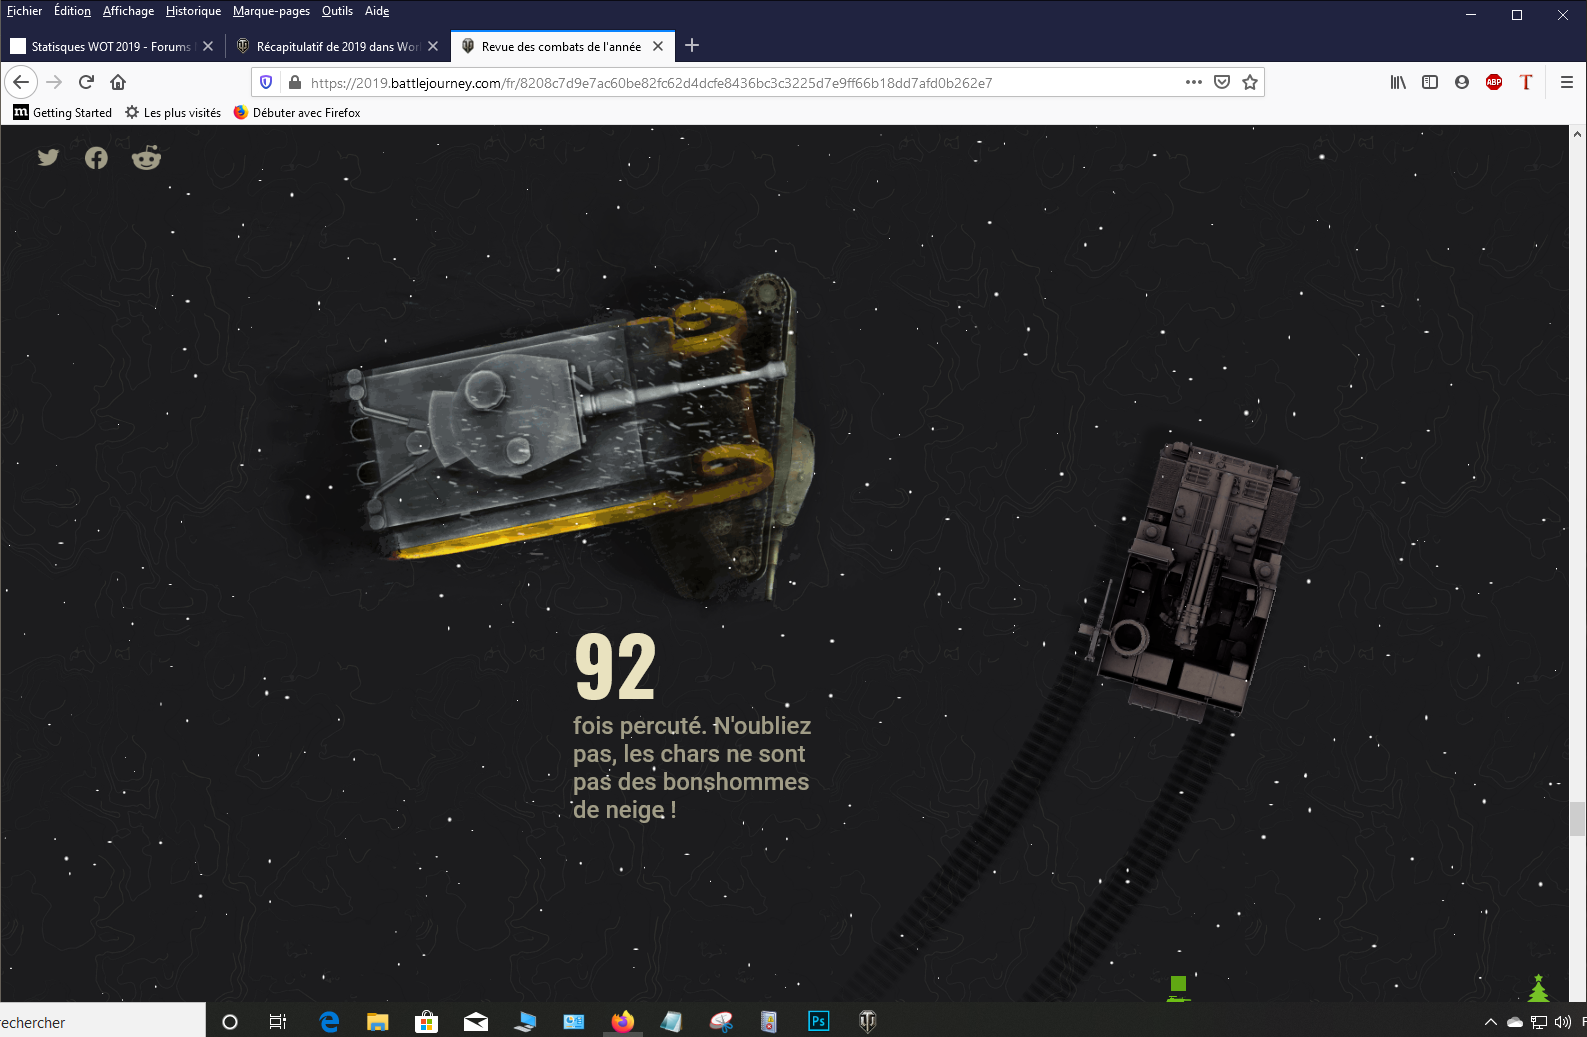Image resolution: width=1587 pixels, height=1037 pixels.
Task: Close the Statisques WOT 2019 tab
Action: tap(208, 46)
